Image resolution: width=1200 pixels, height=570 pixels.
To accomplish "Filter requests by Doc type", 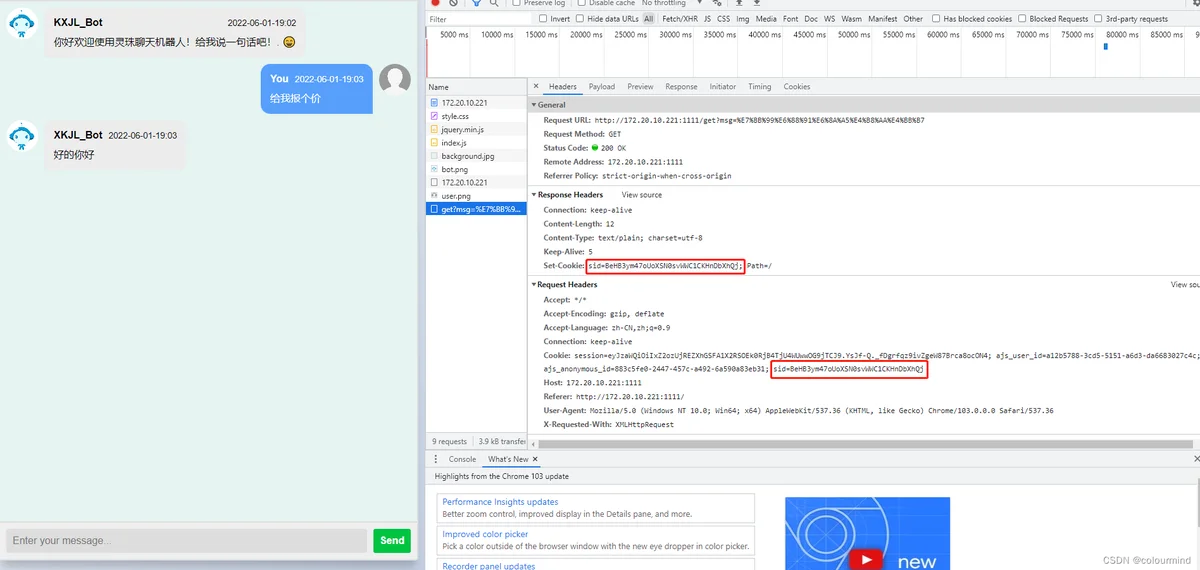I will click(811, 19).
